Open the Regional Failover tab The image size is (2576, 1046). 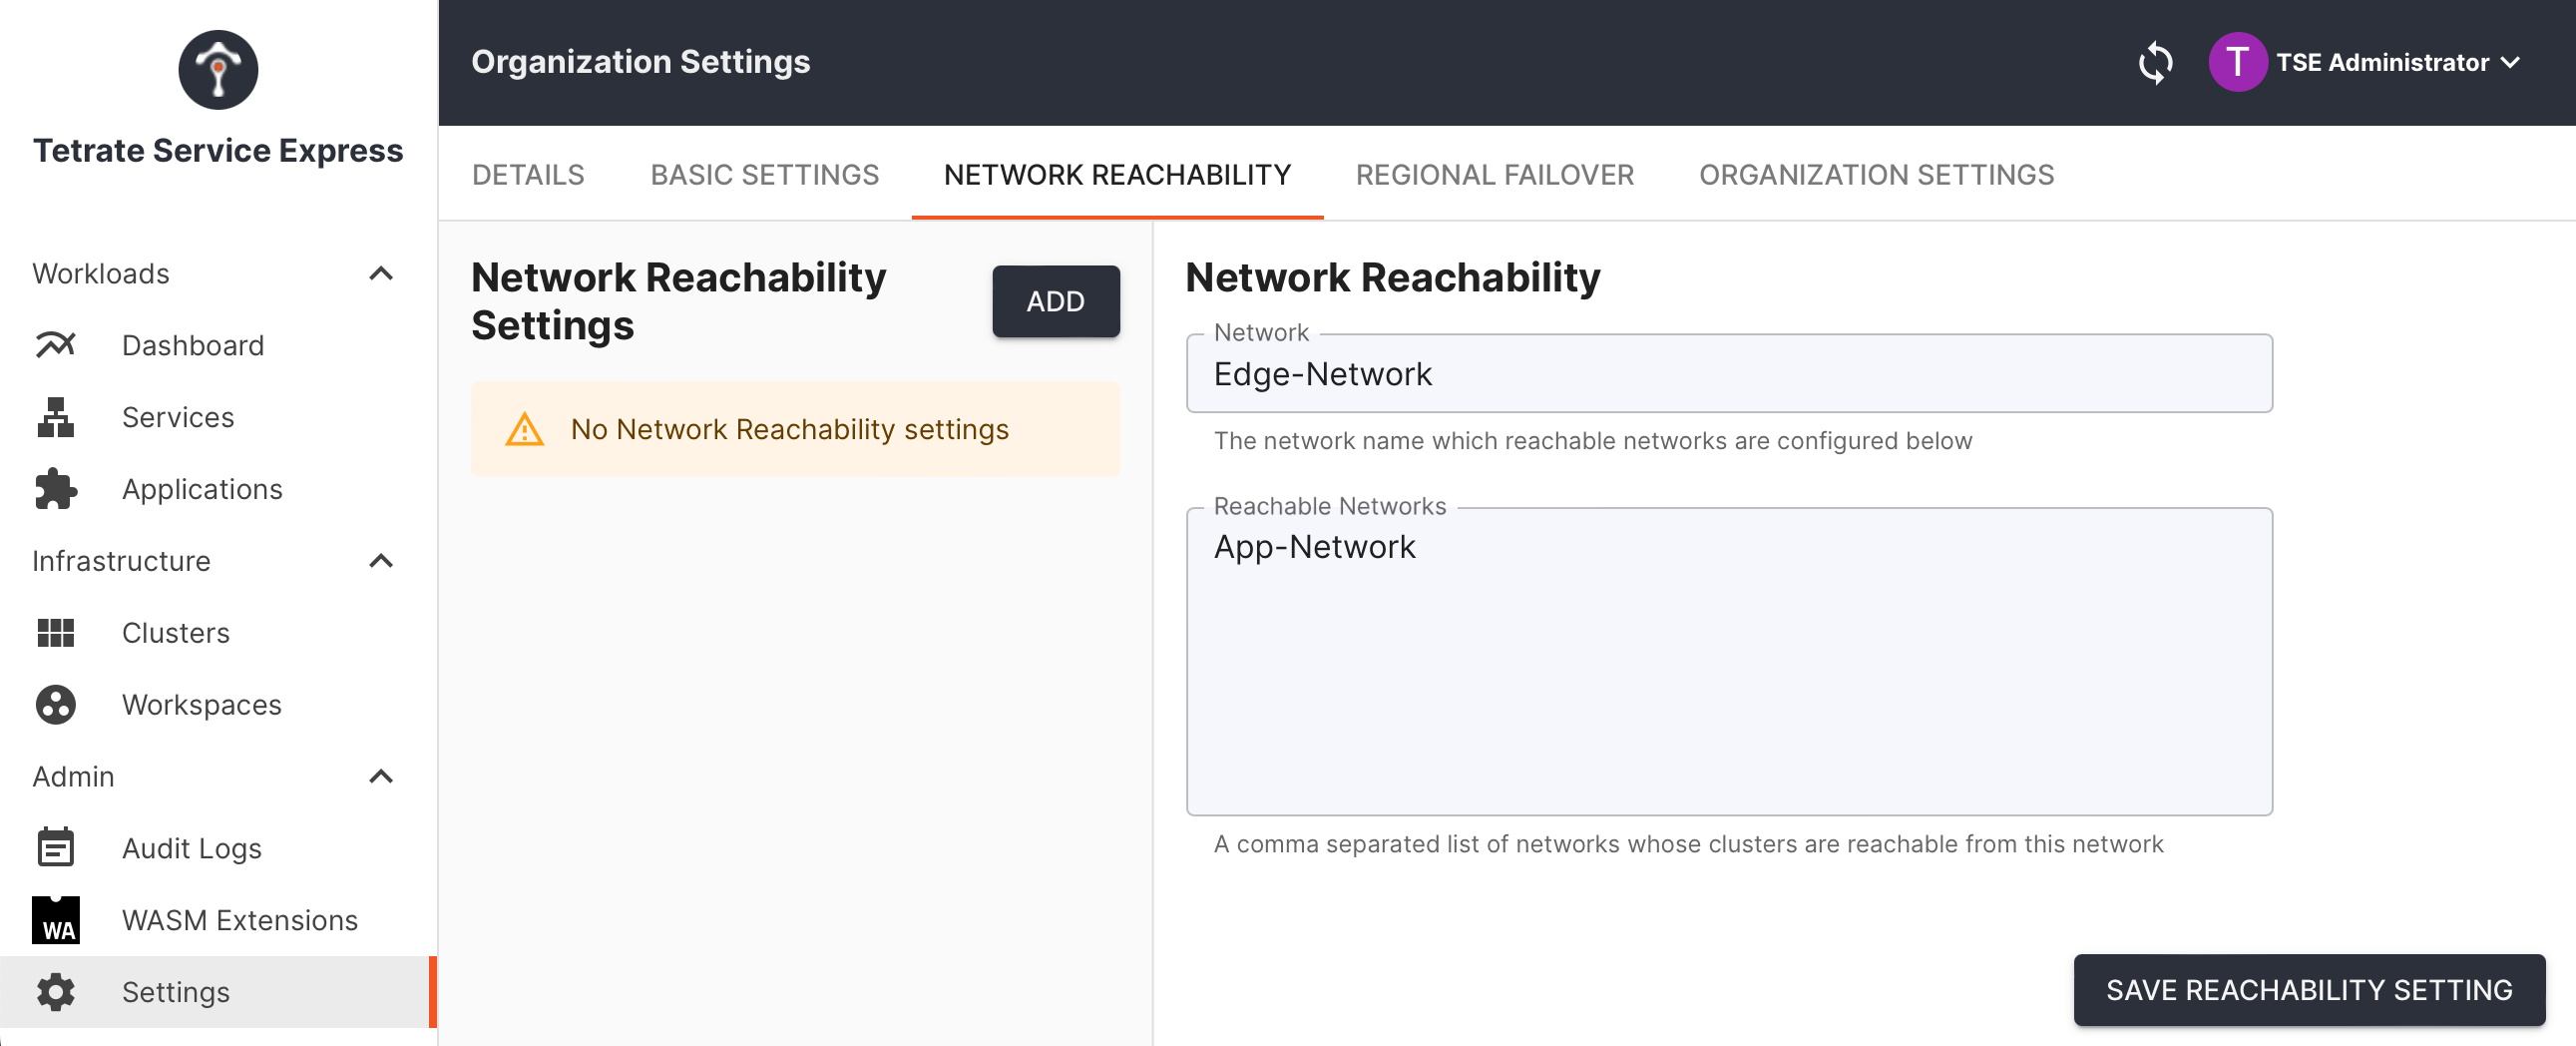pos(1495,175)
